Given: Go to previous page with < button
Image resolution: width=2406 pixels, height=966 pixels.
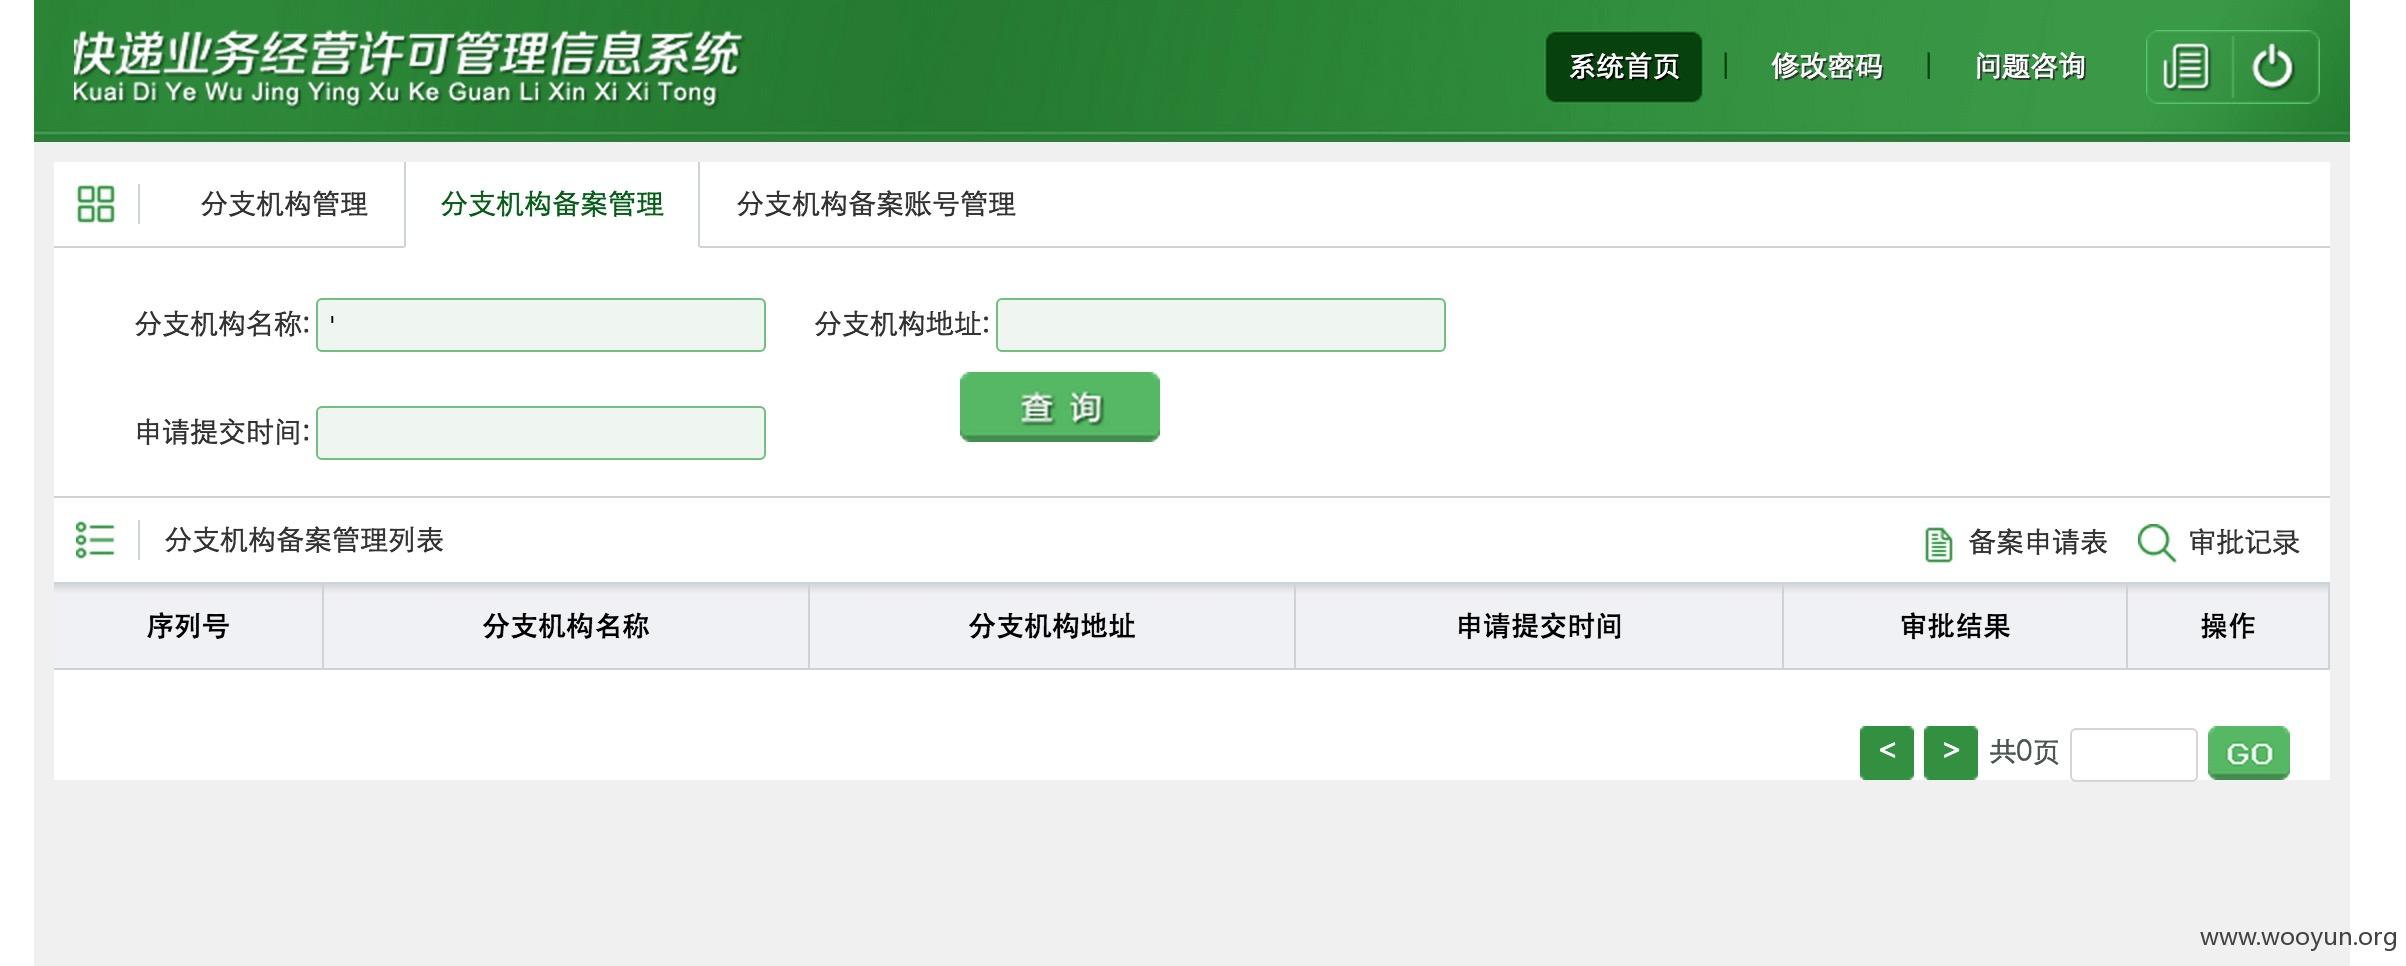Looking at the screenshot, I should pos(1887,753).
